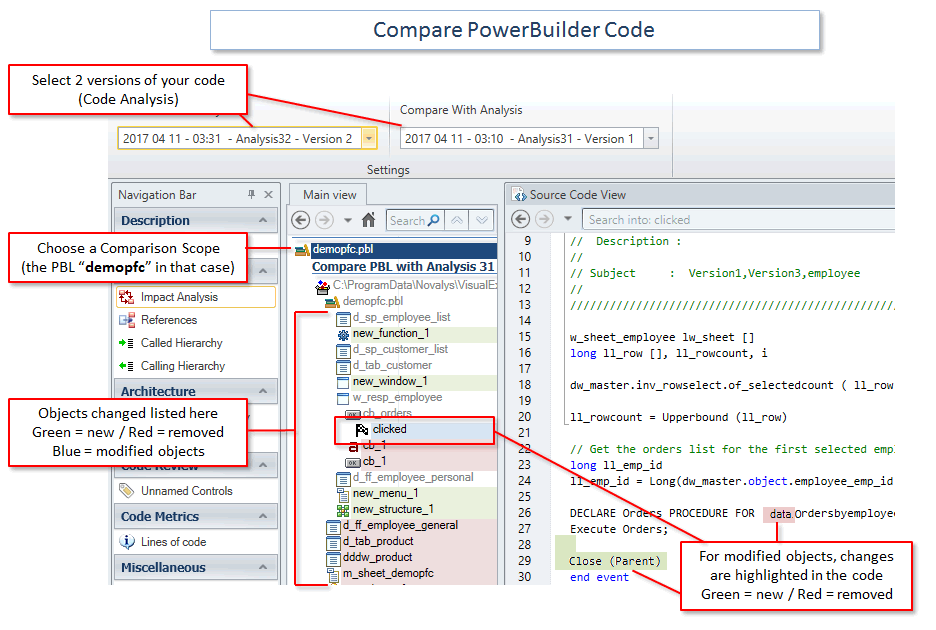Click the Called Hierarchy green arrow icon
Viewport: 936px width, 630px height.
point(126,343)
